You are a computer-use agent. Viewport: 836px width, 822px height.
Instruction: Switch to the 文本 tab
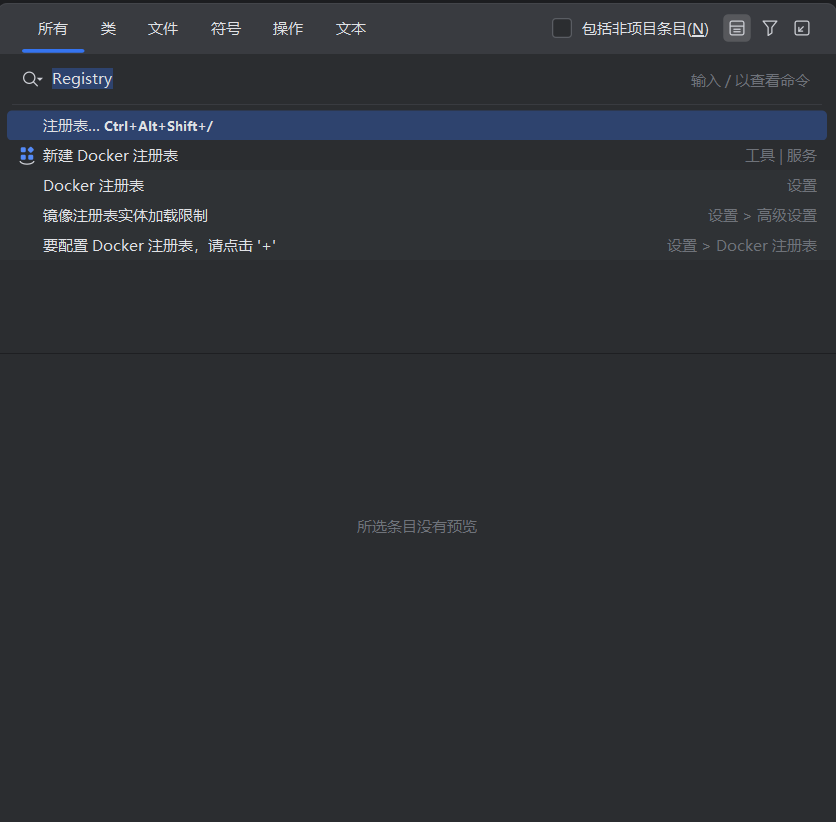coord(350,29)
